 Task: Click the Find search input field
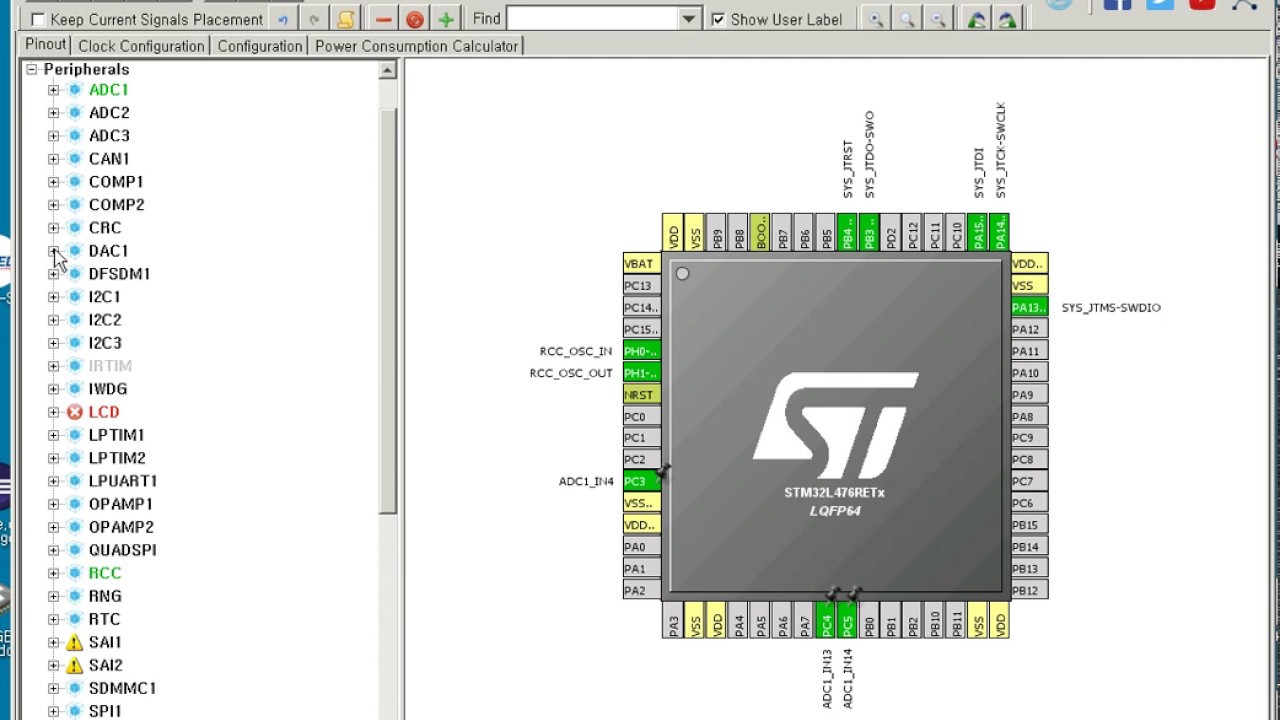[x=593, y=19]
